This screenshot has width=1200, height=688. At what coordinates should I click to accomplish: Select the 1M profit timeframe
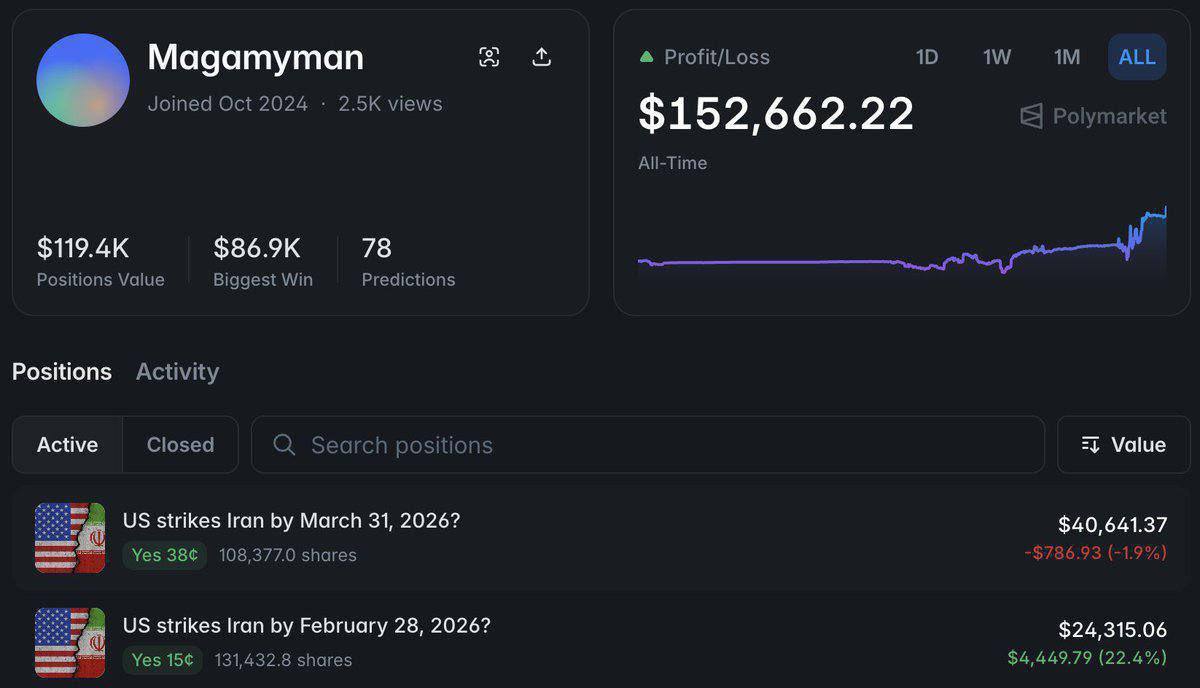click(1067, 57)
